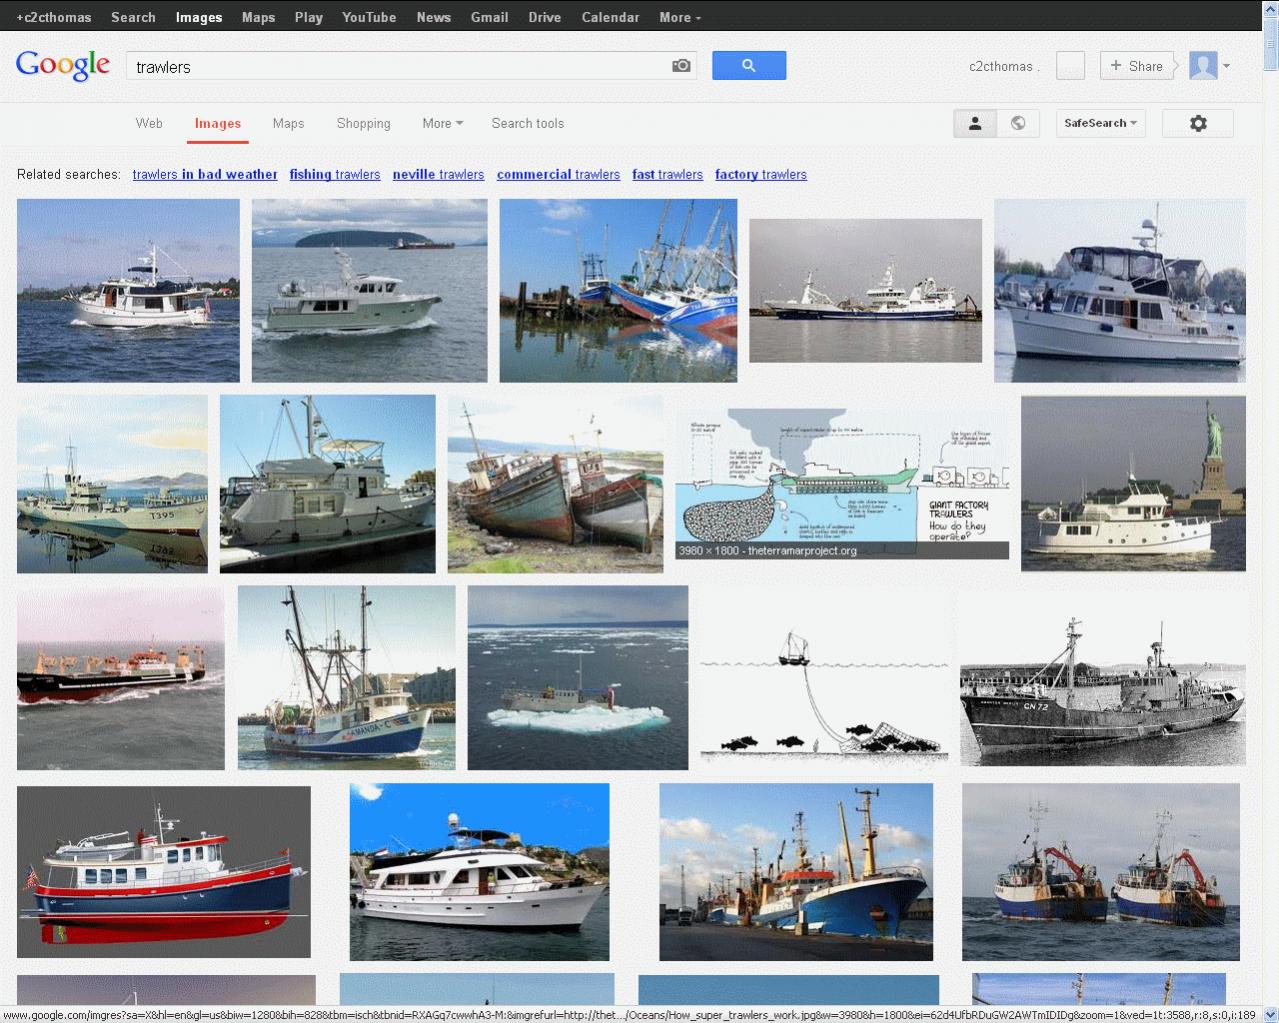
Task: Toggle personal results person icon
Action: 975,123
